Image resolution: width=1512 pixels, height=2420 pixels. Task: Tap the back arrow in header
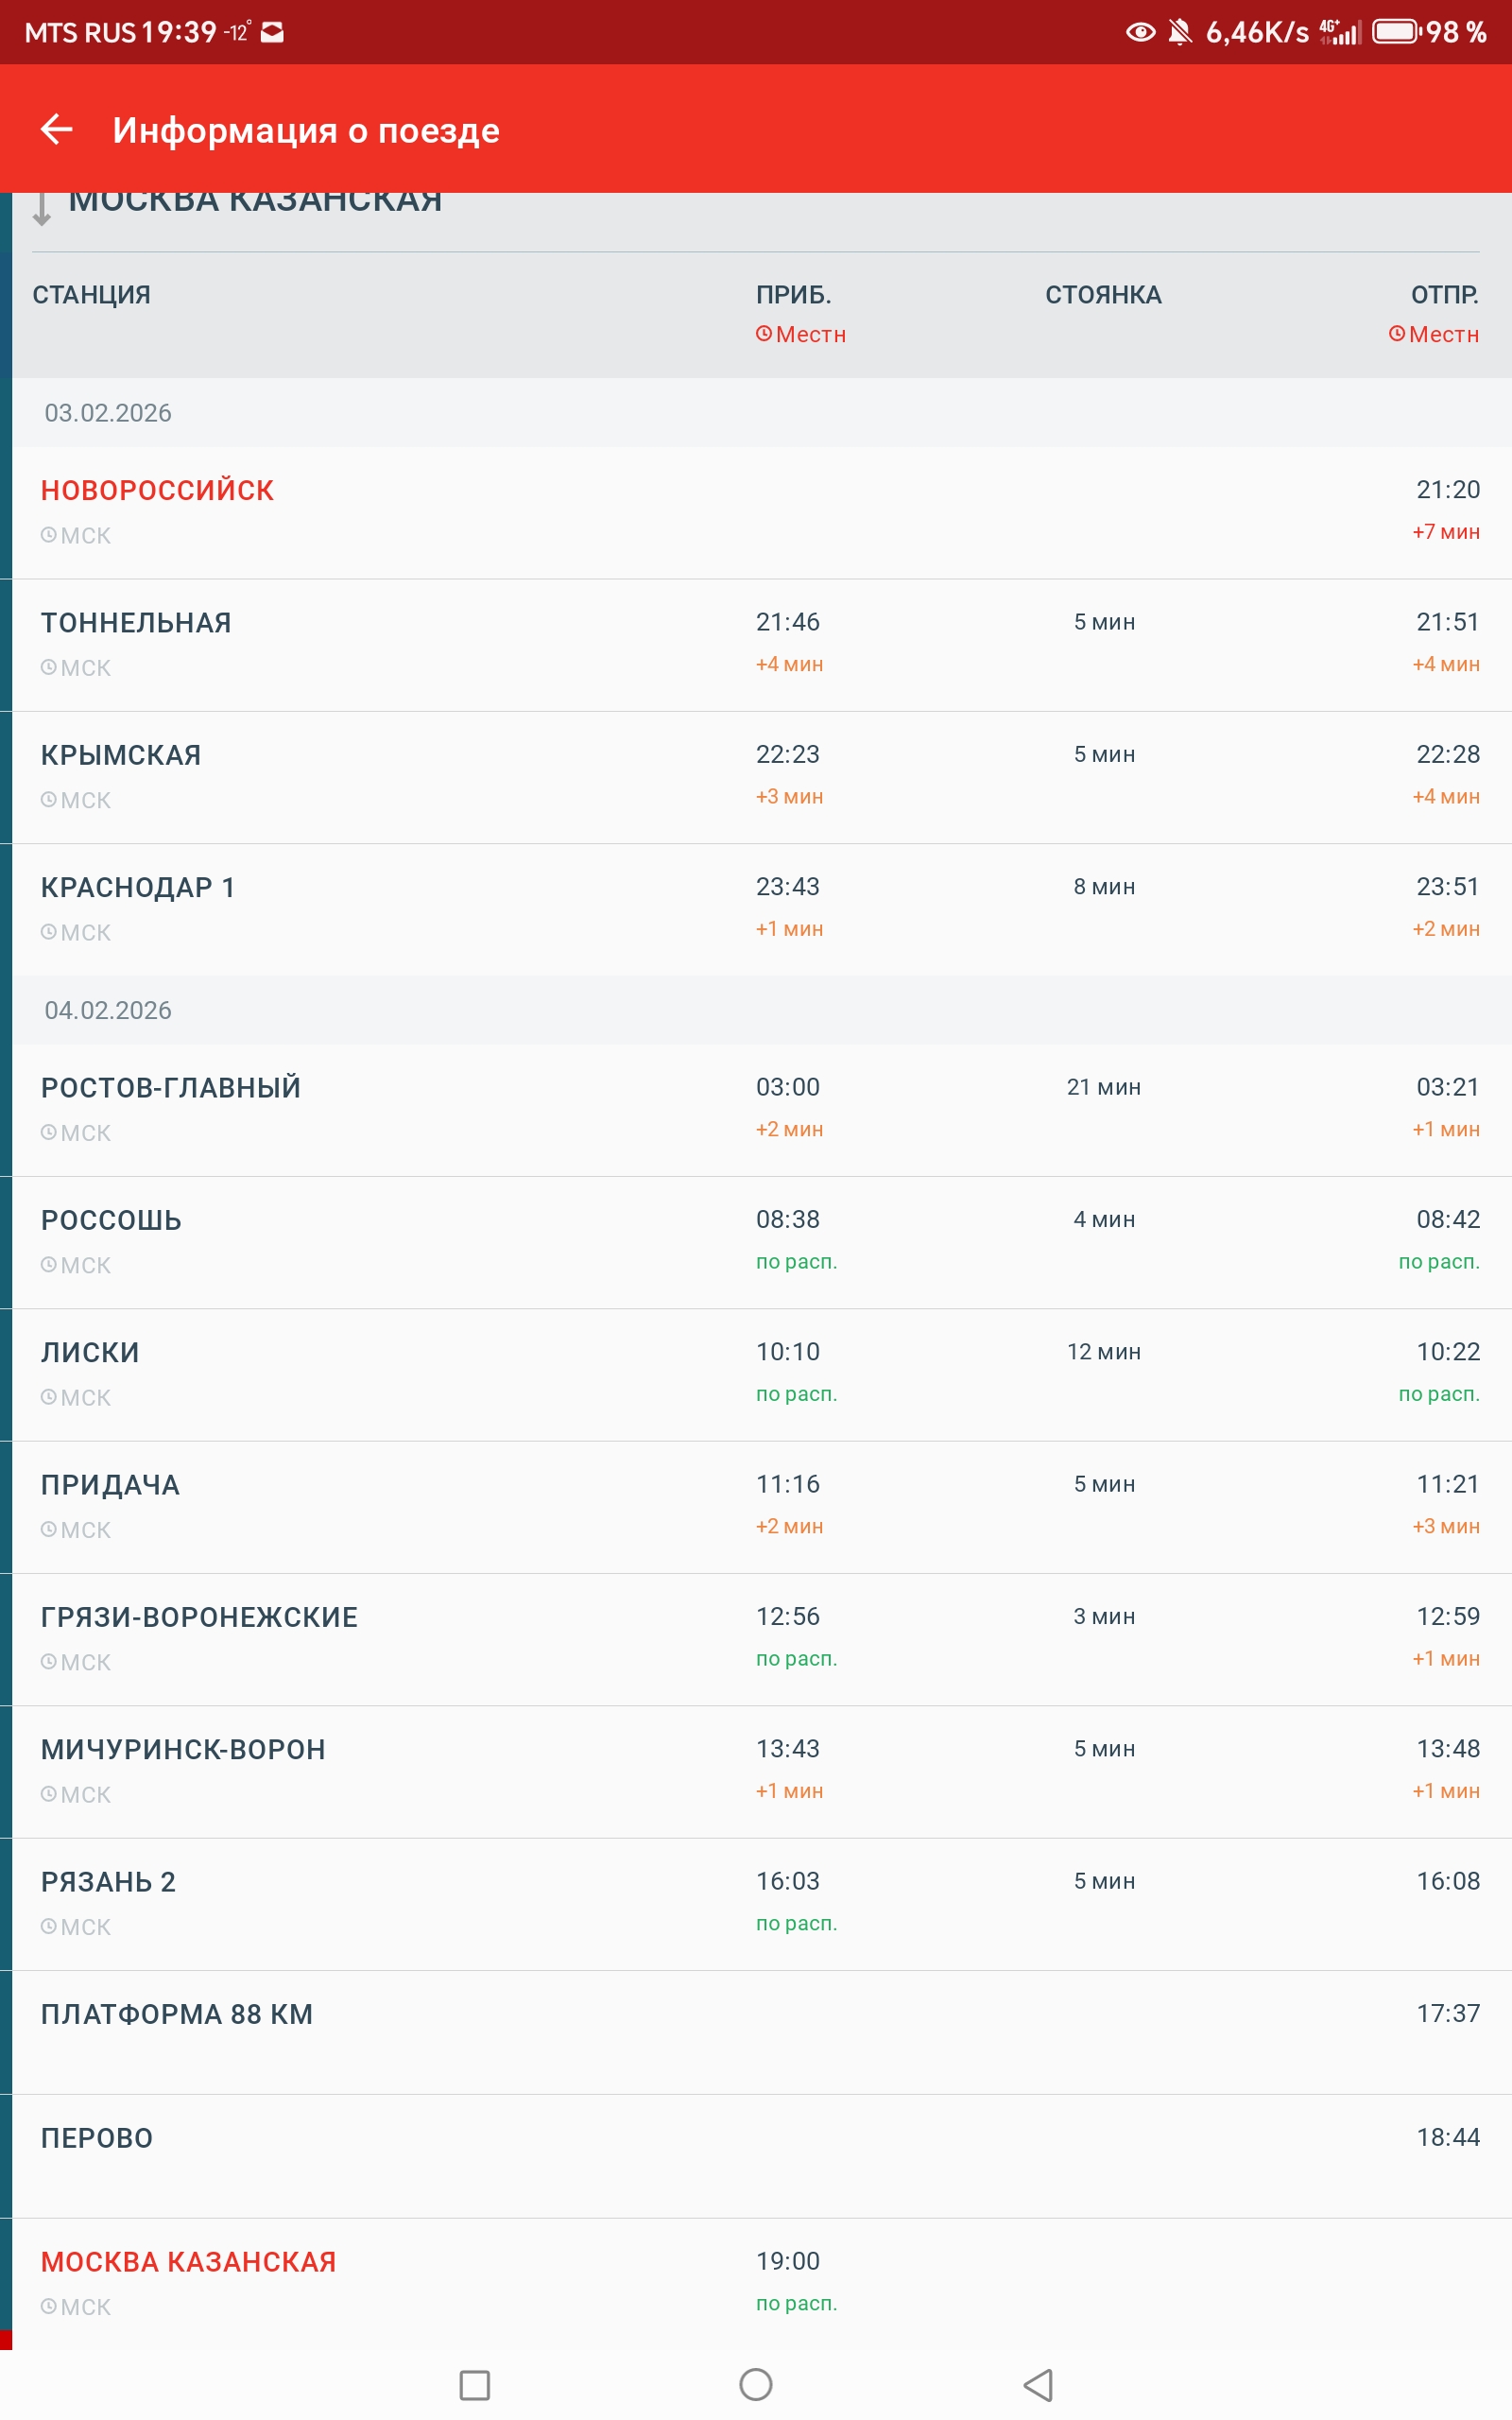[57, 130]
